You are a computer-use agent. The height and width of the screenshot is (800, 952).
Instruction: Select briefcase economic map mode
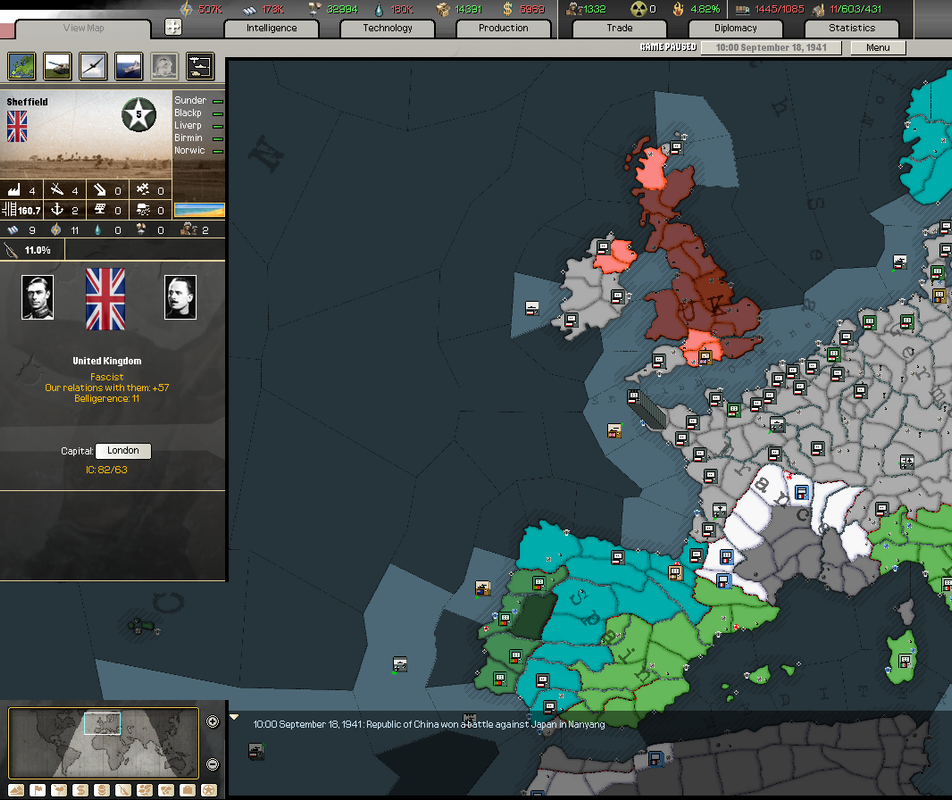coord(188,790)
